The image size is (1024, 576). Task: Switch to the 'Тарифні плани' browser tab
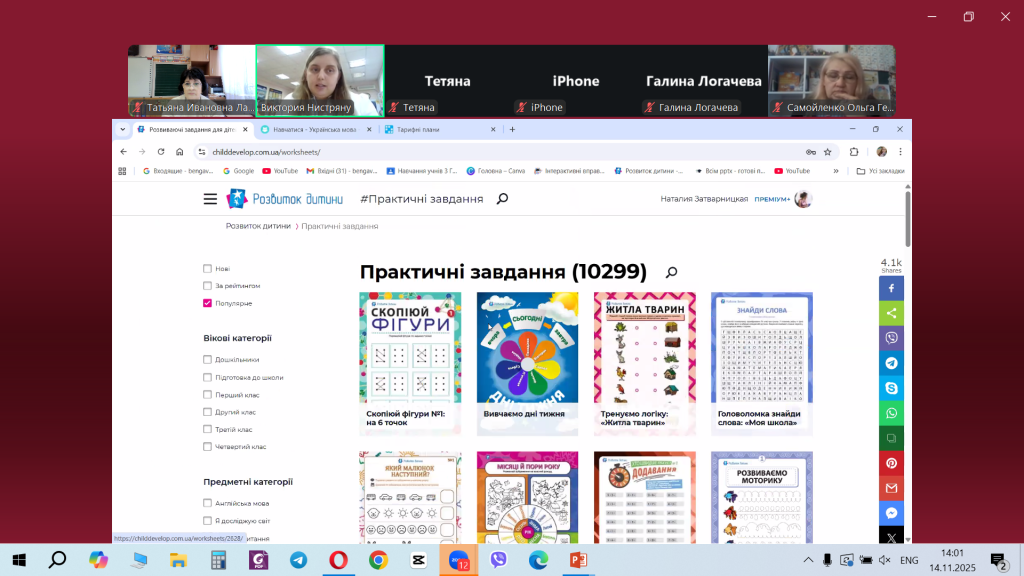point(436,129)
